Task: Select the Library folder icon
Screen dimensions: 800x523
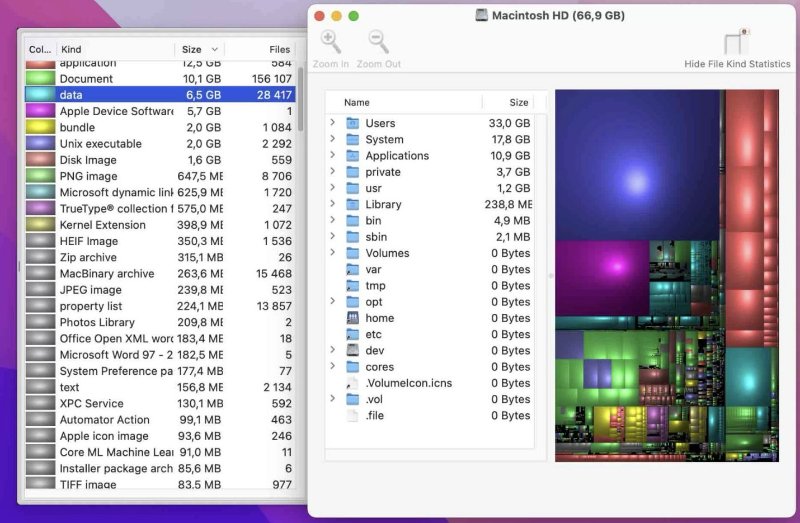Action: click(353, 205)
